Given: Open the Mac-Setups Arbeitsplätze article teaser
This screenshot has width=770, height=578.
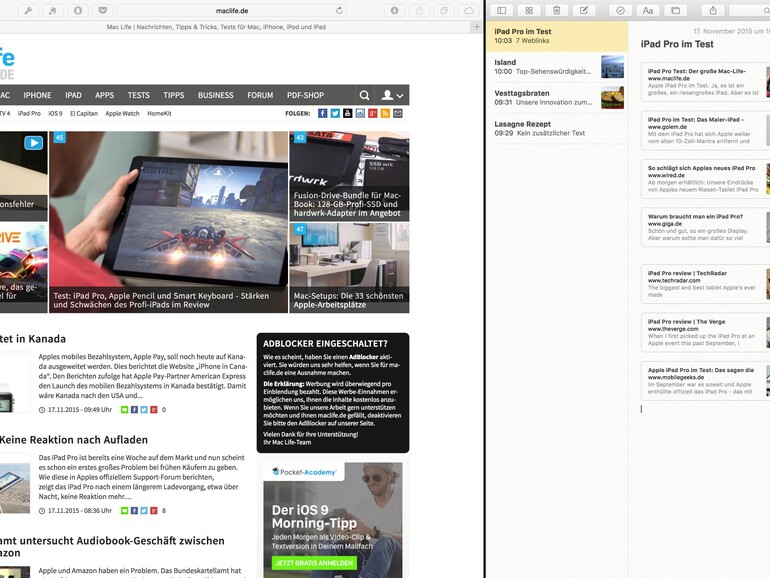Looking at the screenshot, I should [349, 268].
